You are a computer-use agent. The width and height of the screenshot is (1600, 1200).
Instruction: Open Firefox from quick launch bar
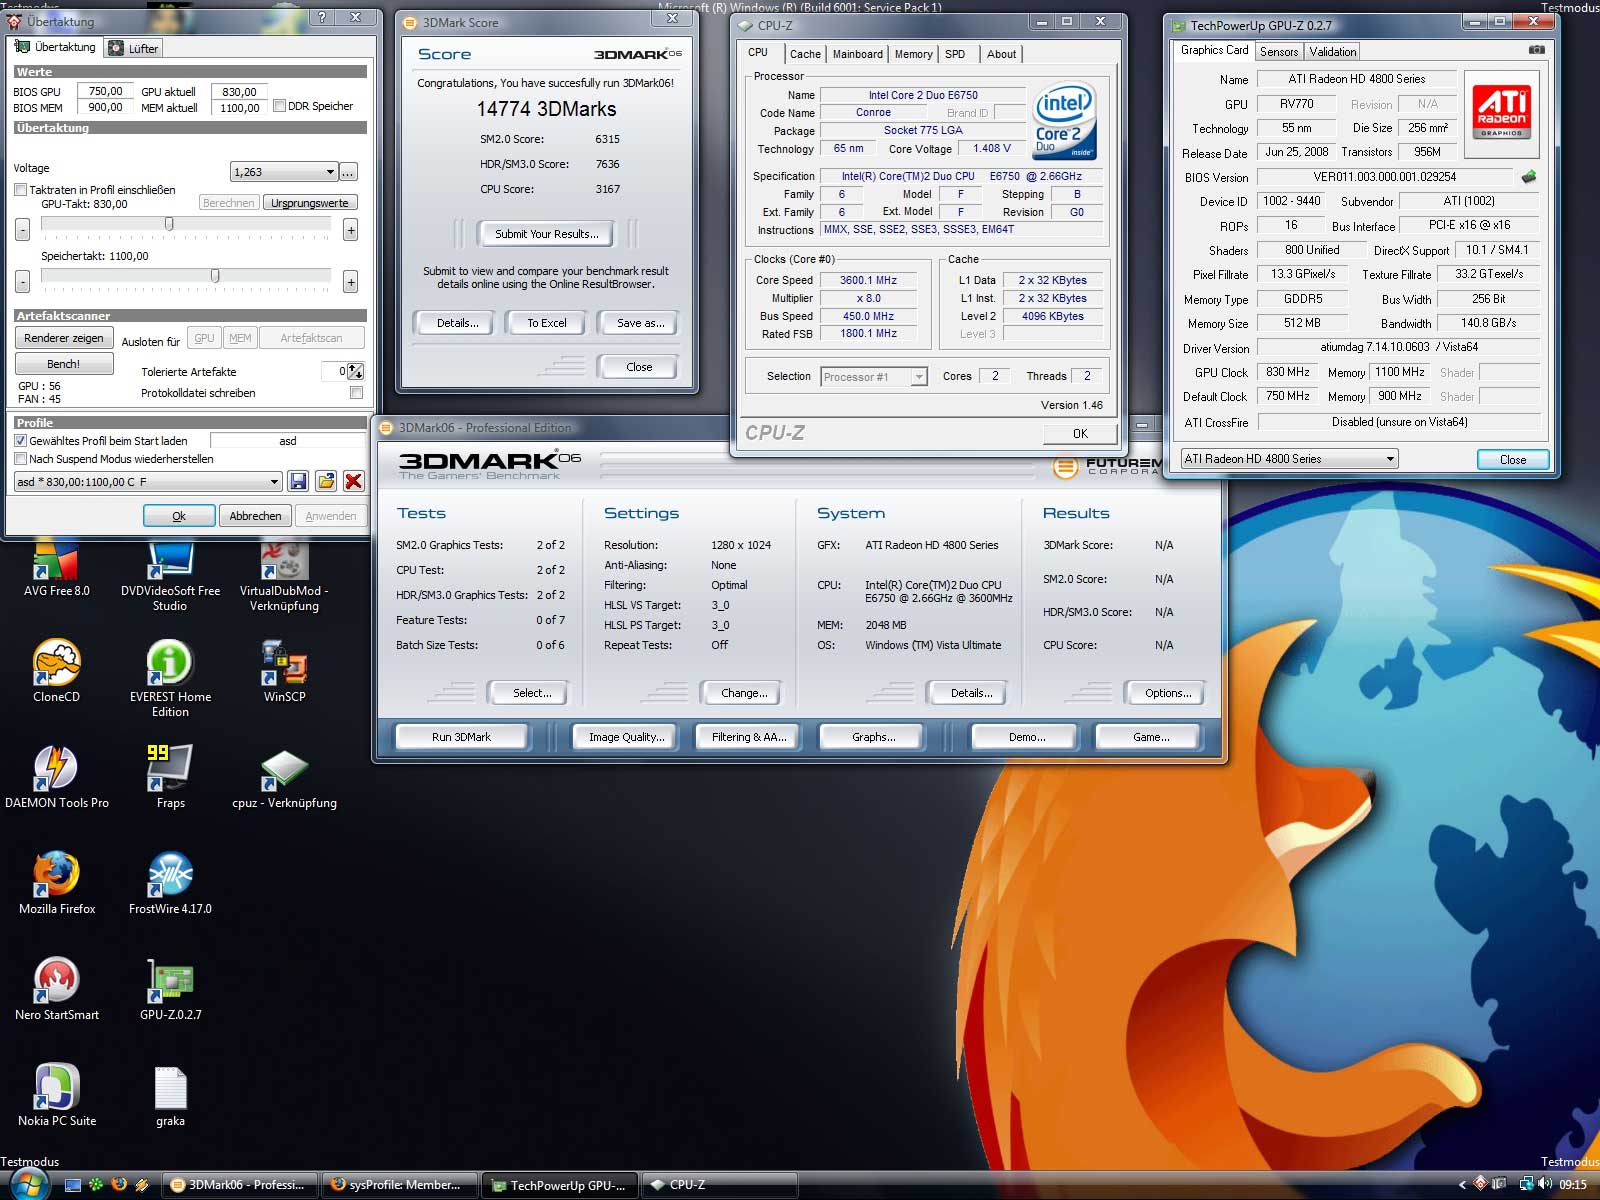(119, 1185)
